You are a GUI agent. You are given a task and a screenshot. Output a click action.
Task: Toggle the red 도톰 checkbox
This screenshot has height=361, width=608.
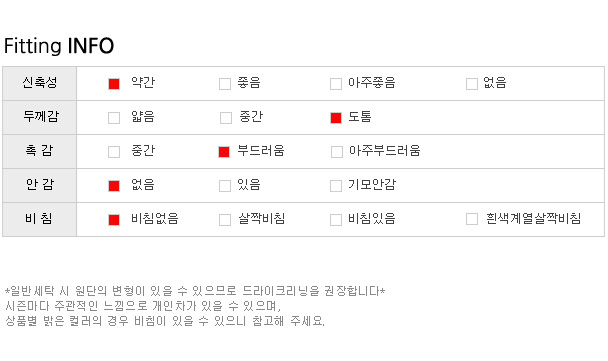tap(336, 118)
